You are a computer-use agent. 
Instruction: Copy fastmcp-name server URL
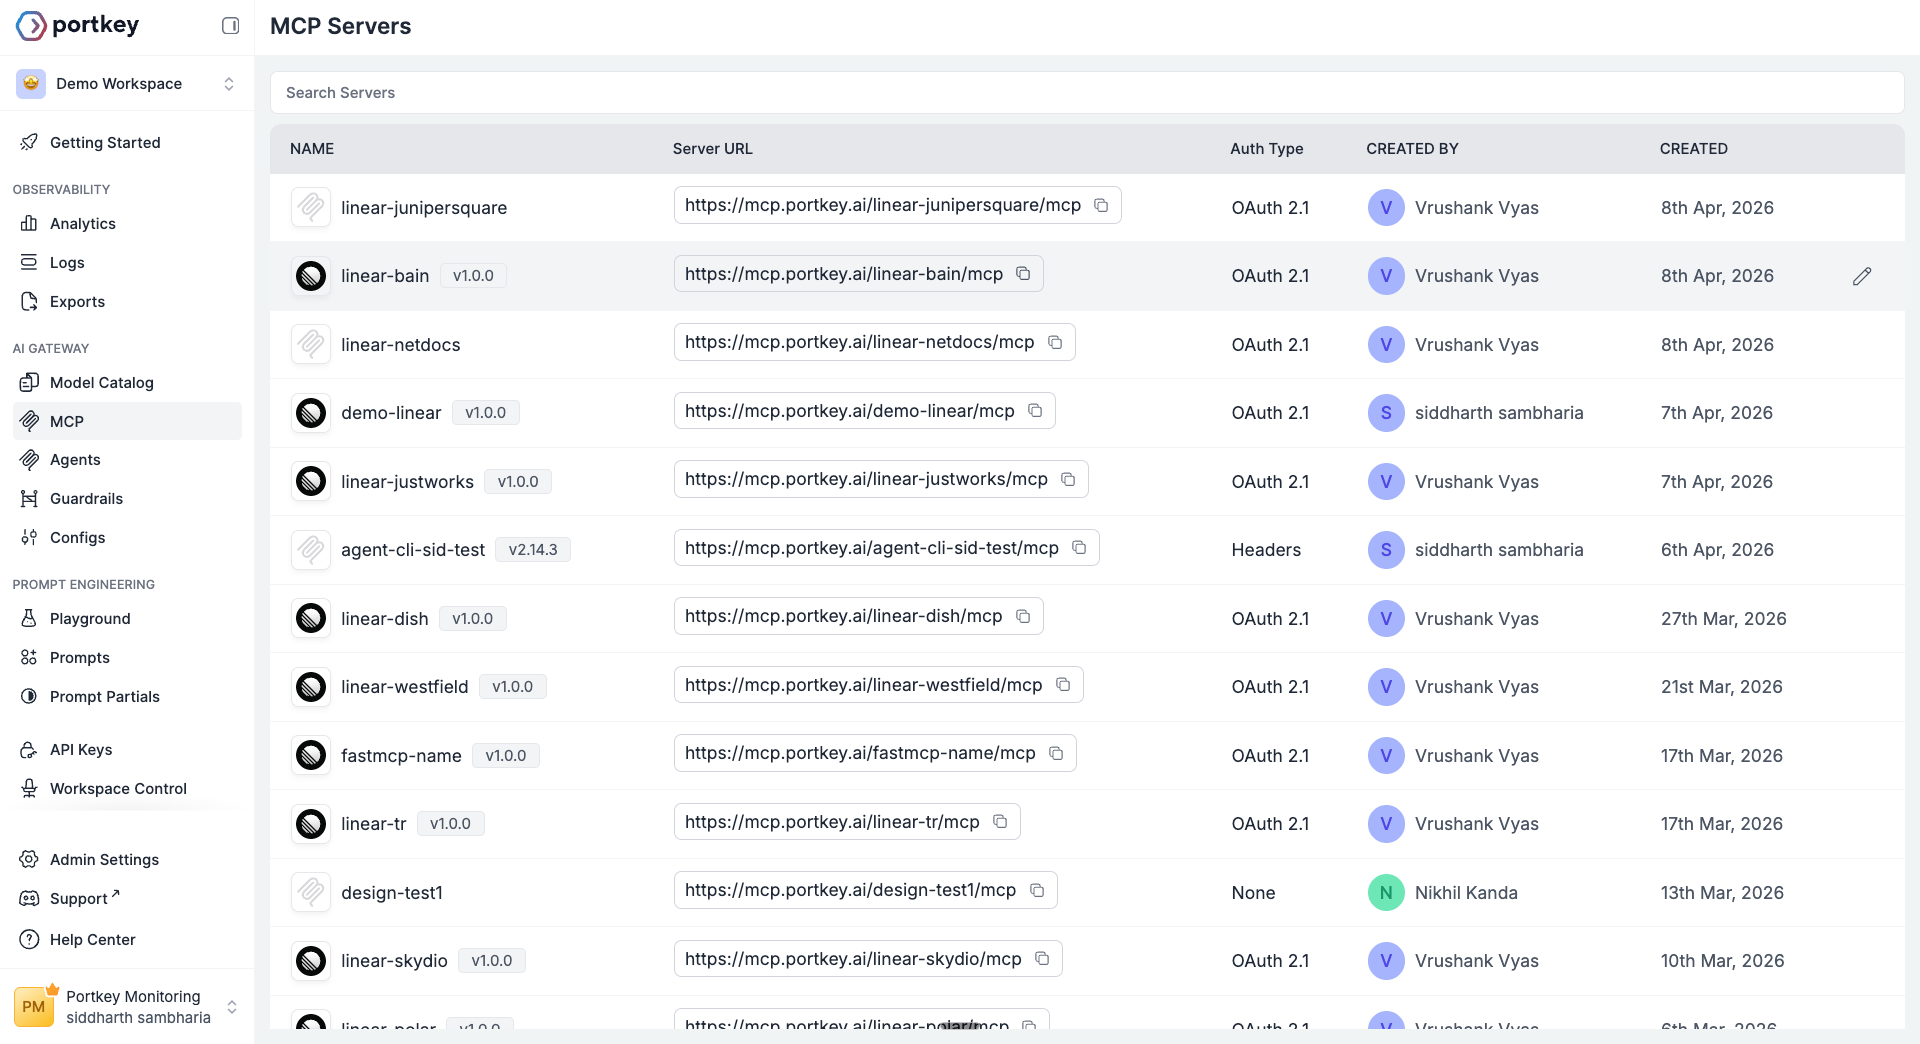1056,753
